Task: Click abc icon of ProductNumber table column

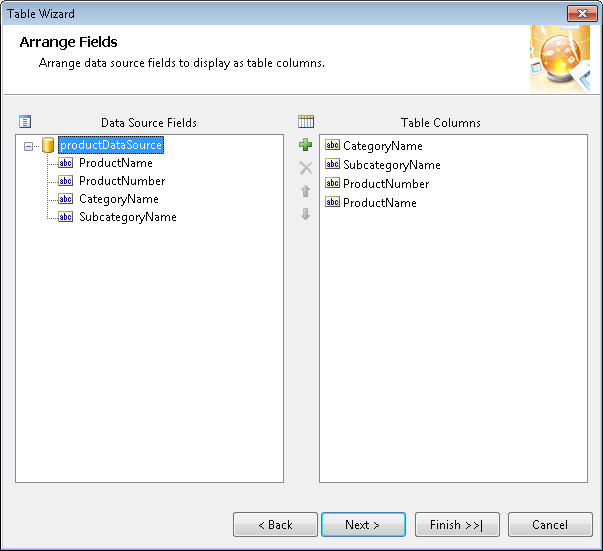Action: click(332, 183)
